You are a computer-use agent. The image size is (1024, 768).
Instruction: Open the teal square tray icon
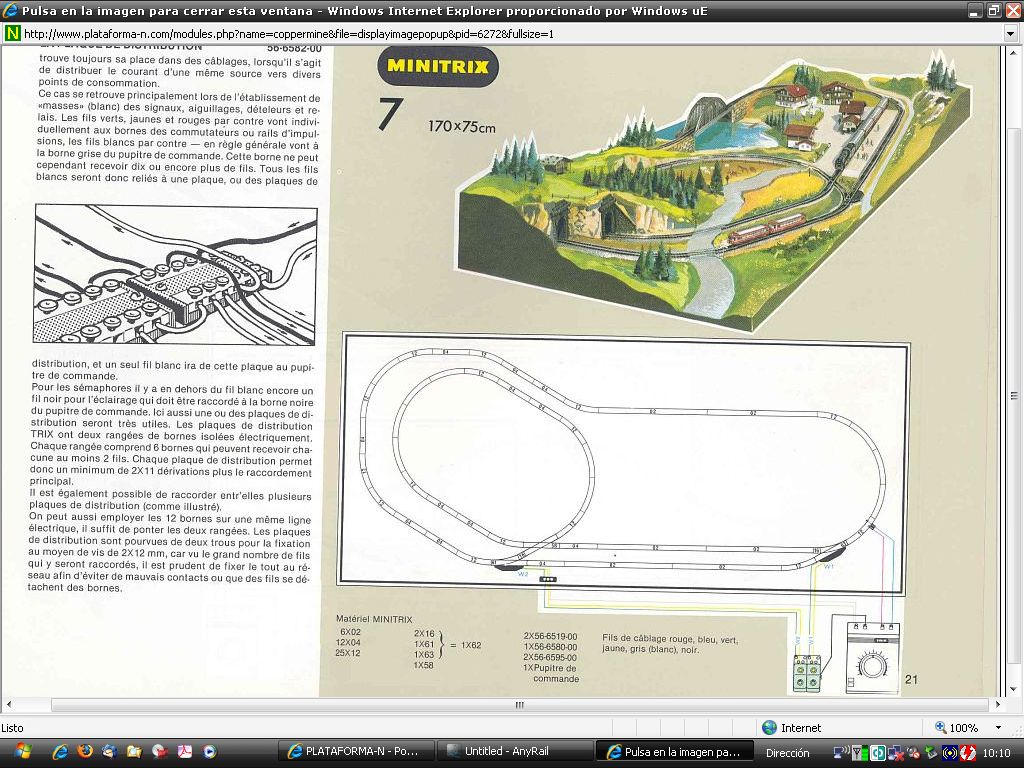(x=878, y=753)
